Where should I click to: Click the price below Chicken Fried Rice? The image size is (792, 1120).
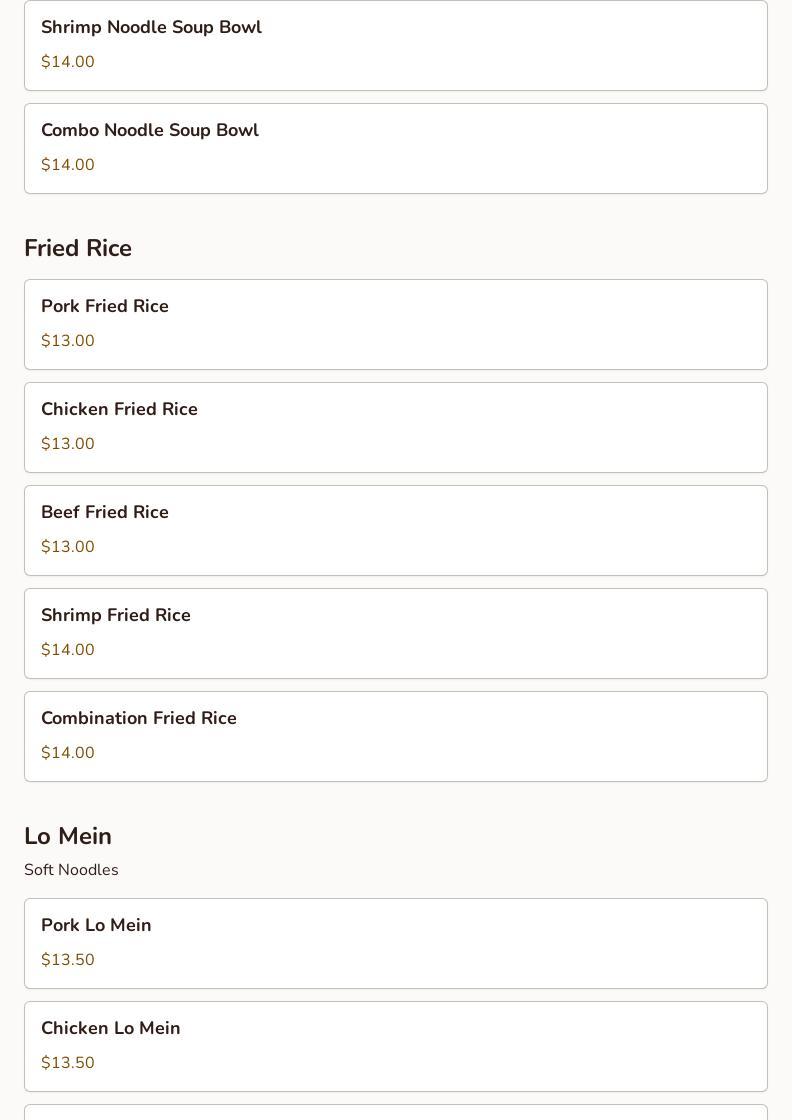(68, 444)
